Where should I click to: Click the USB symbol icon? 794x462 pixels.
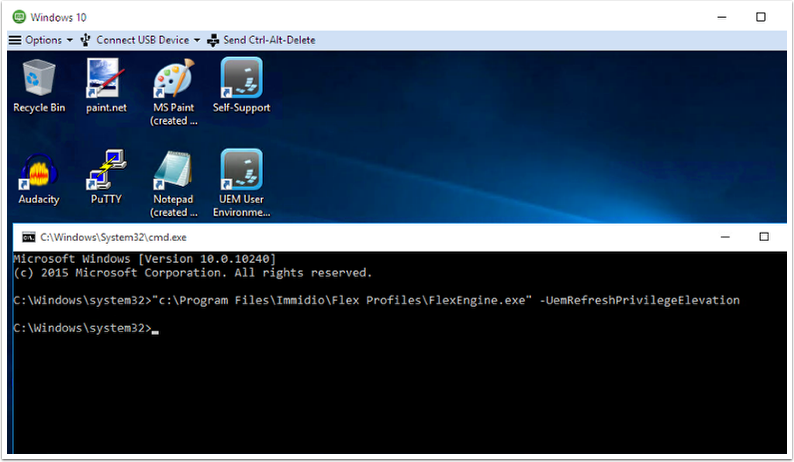(86, 40)
